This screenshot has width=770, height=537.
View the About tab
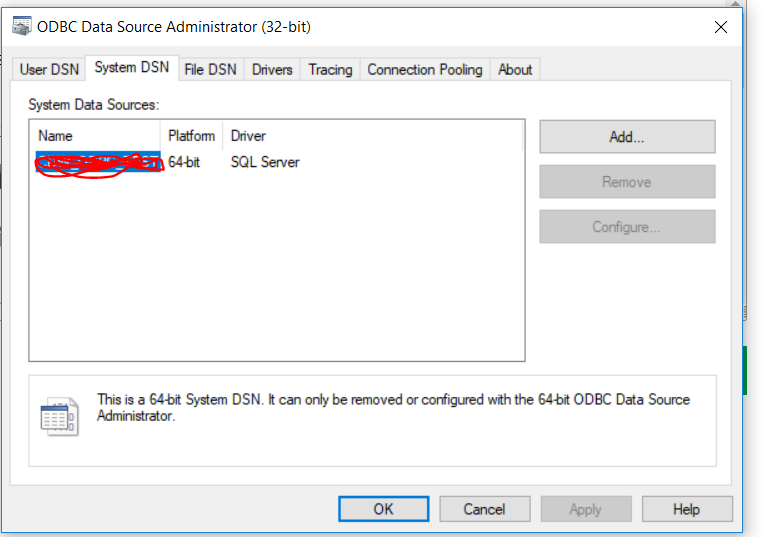click(x=515, y=69)
